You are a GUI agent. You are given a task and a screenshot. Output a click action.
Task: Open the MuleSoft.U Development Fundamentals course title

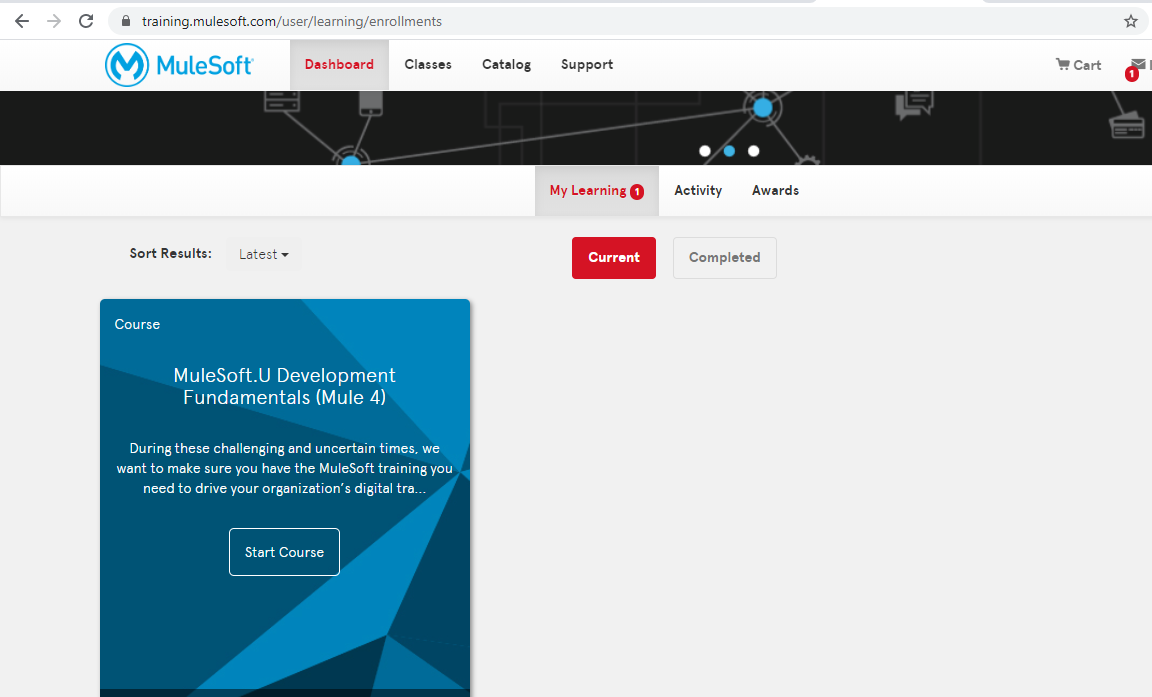pos(284,386)
